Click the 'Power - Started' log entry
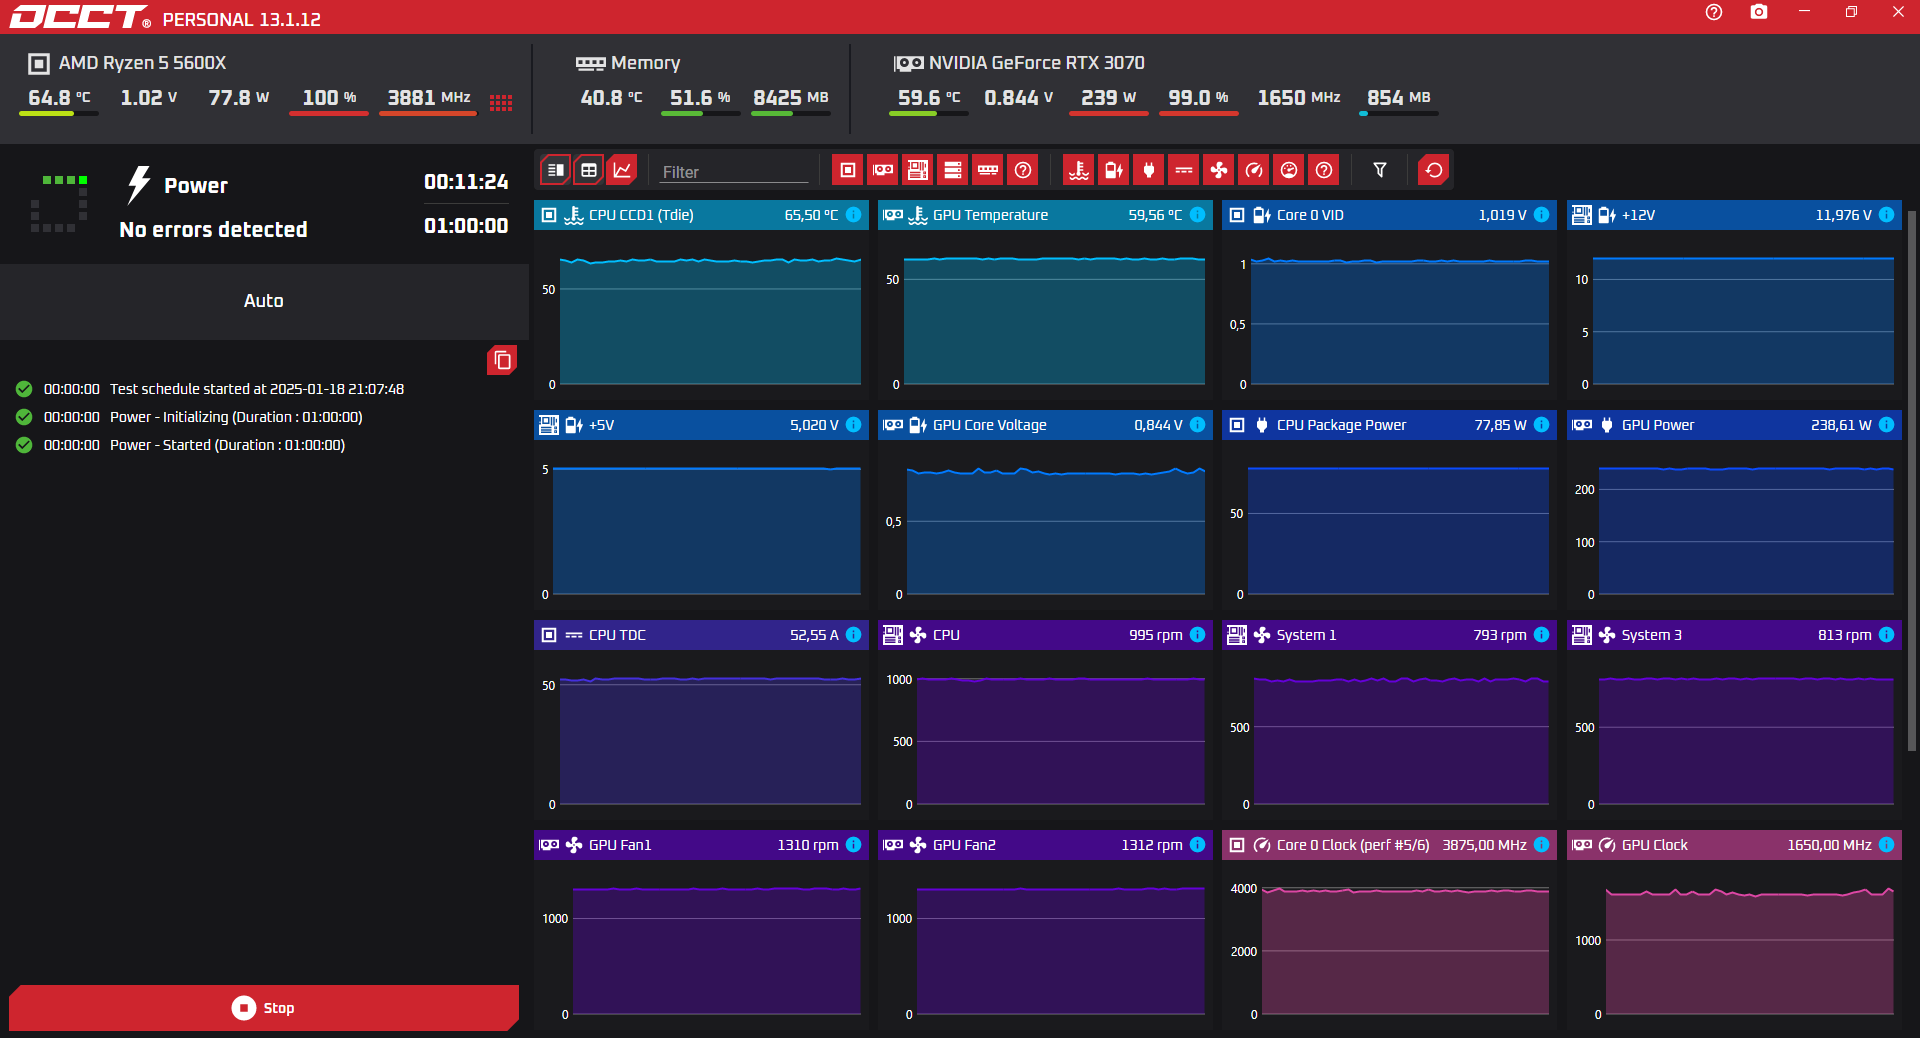 point(180,445)
